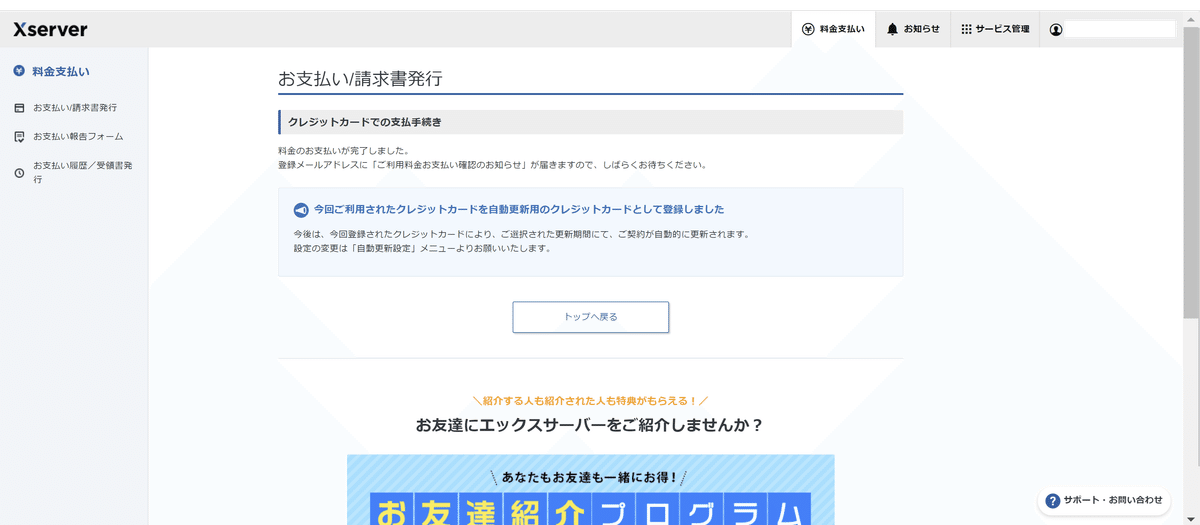Click the bell notification icon
This screenshot has width=1200, height=525.
click(893, 29)
